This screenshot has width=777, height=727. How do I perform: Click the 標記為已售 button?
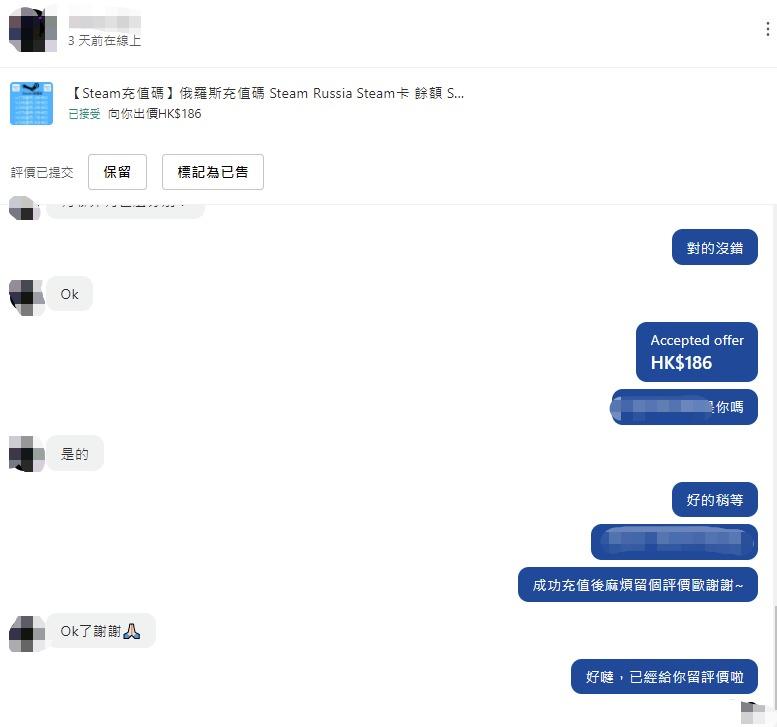pos(213,172)
